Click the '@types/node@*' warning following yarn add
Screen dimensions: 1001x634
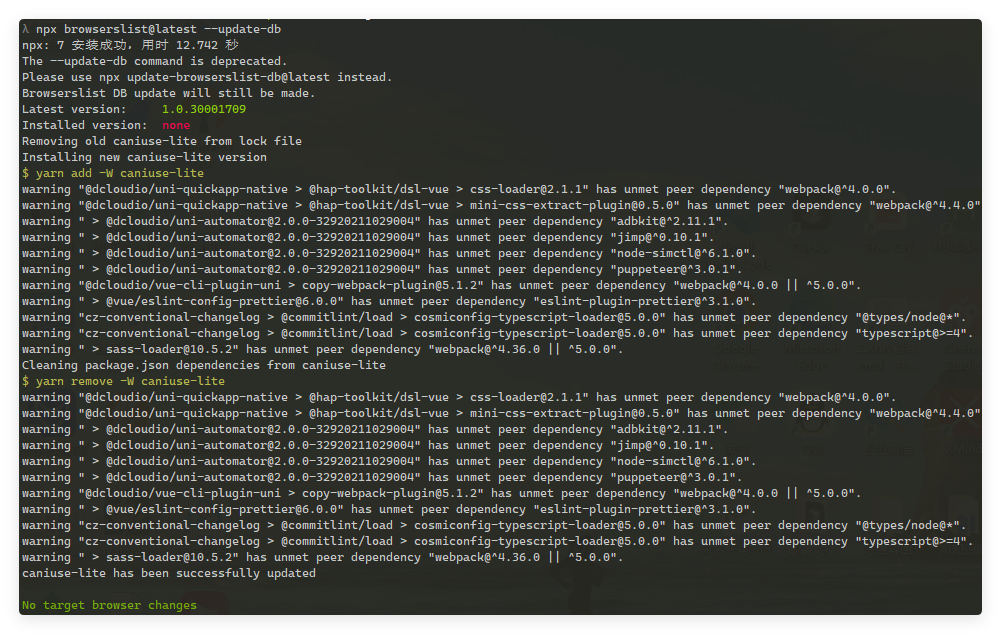494,317
